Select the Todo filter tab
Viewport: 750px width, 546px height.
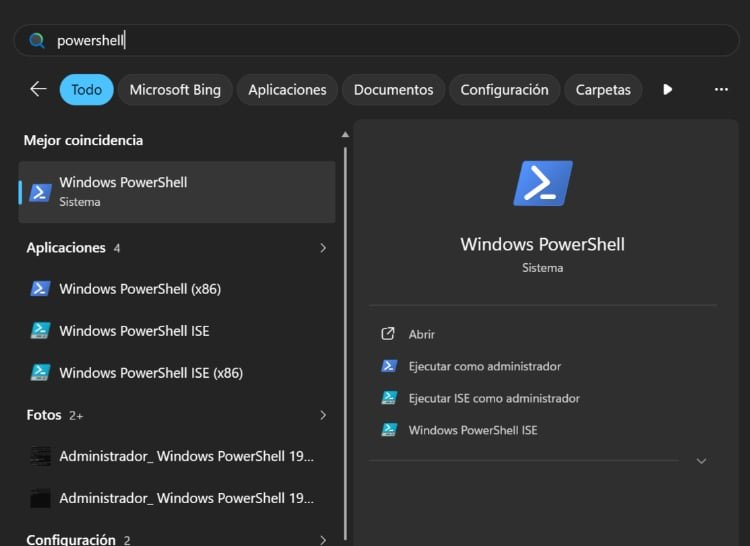click(87, 89)
